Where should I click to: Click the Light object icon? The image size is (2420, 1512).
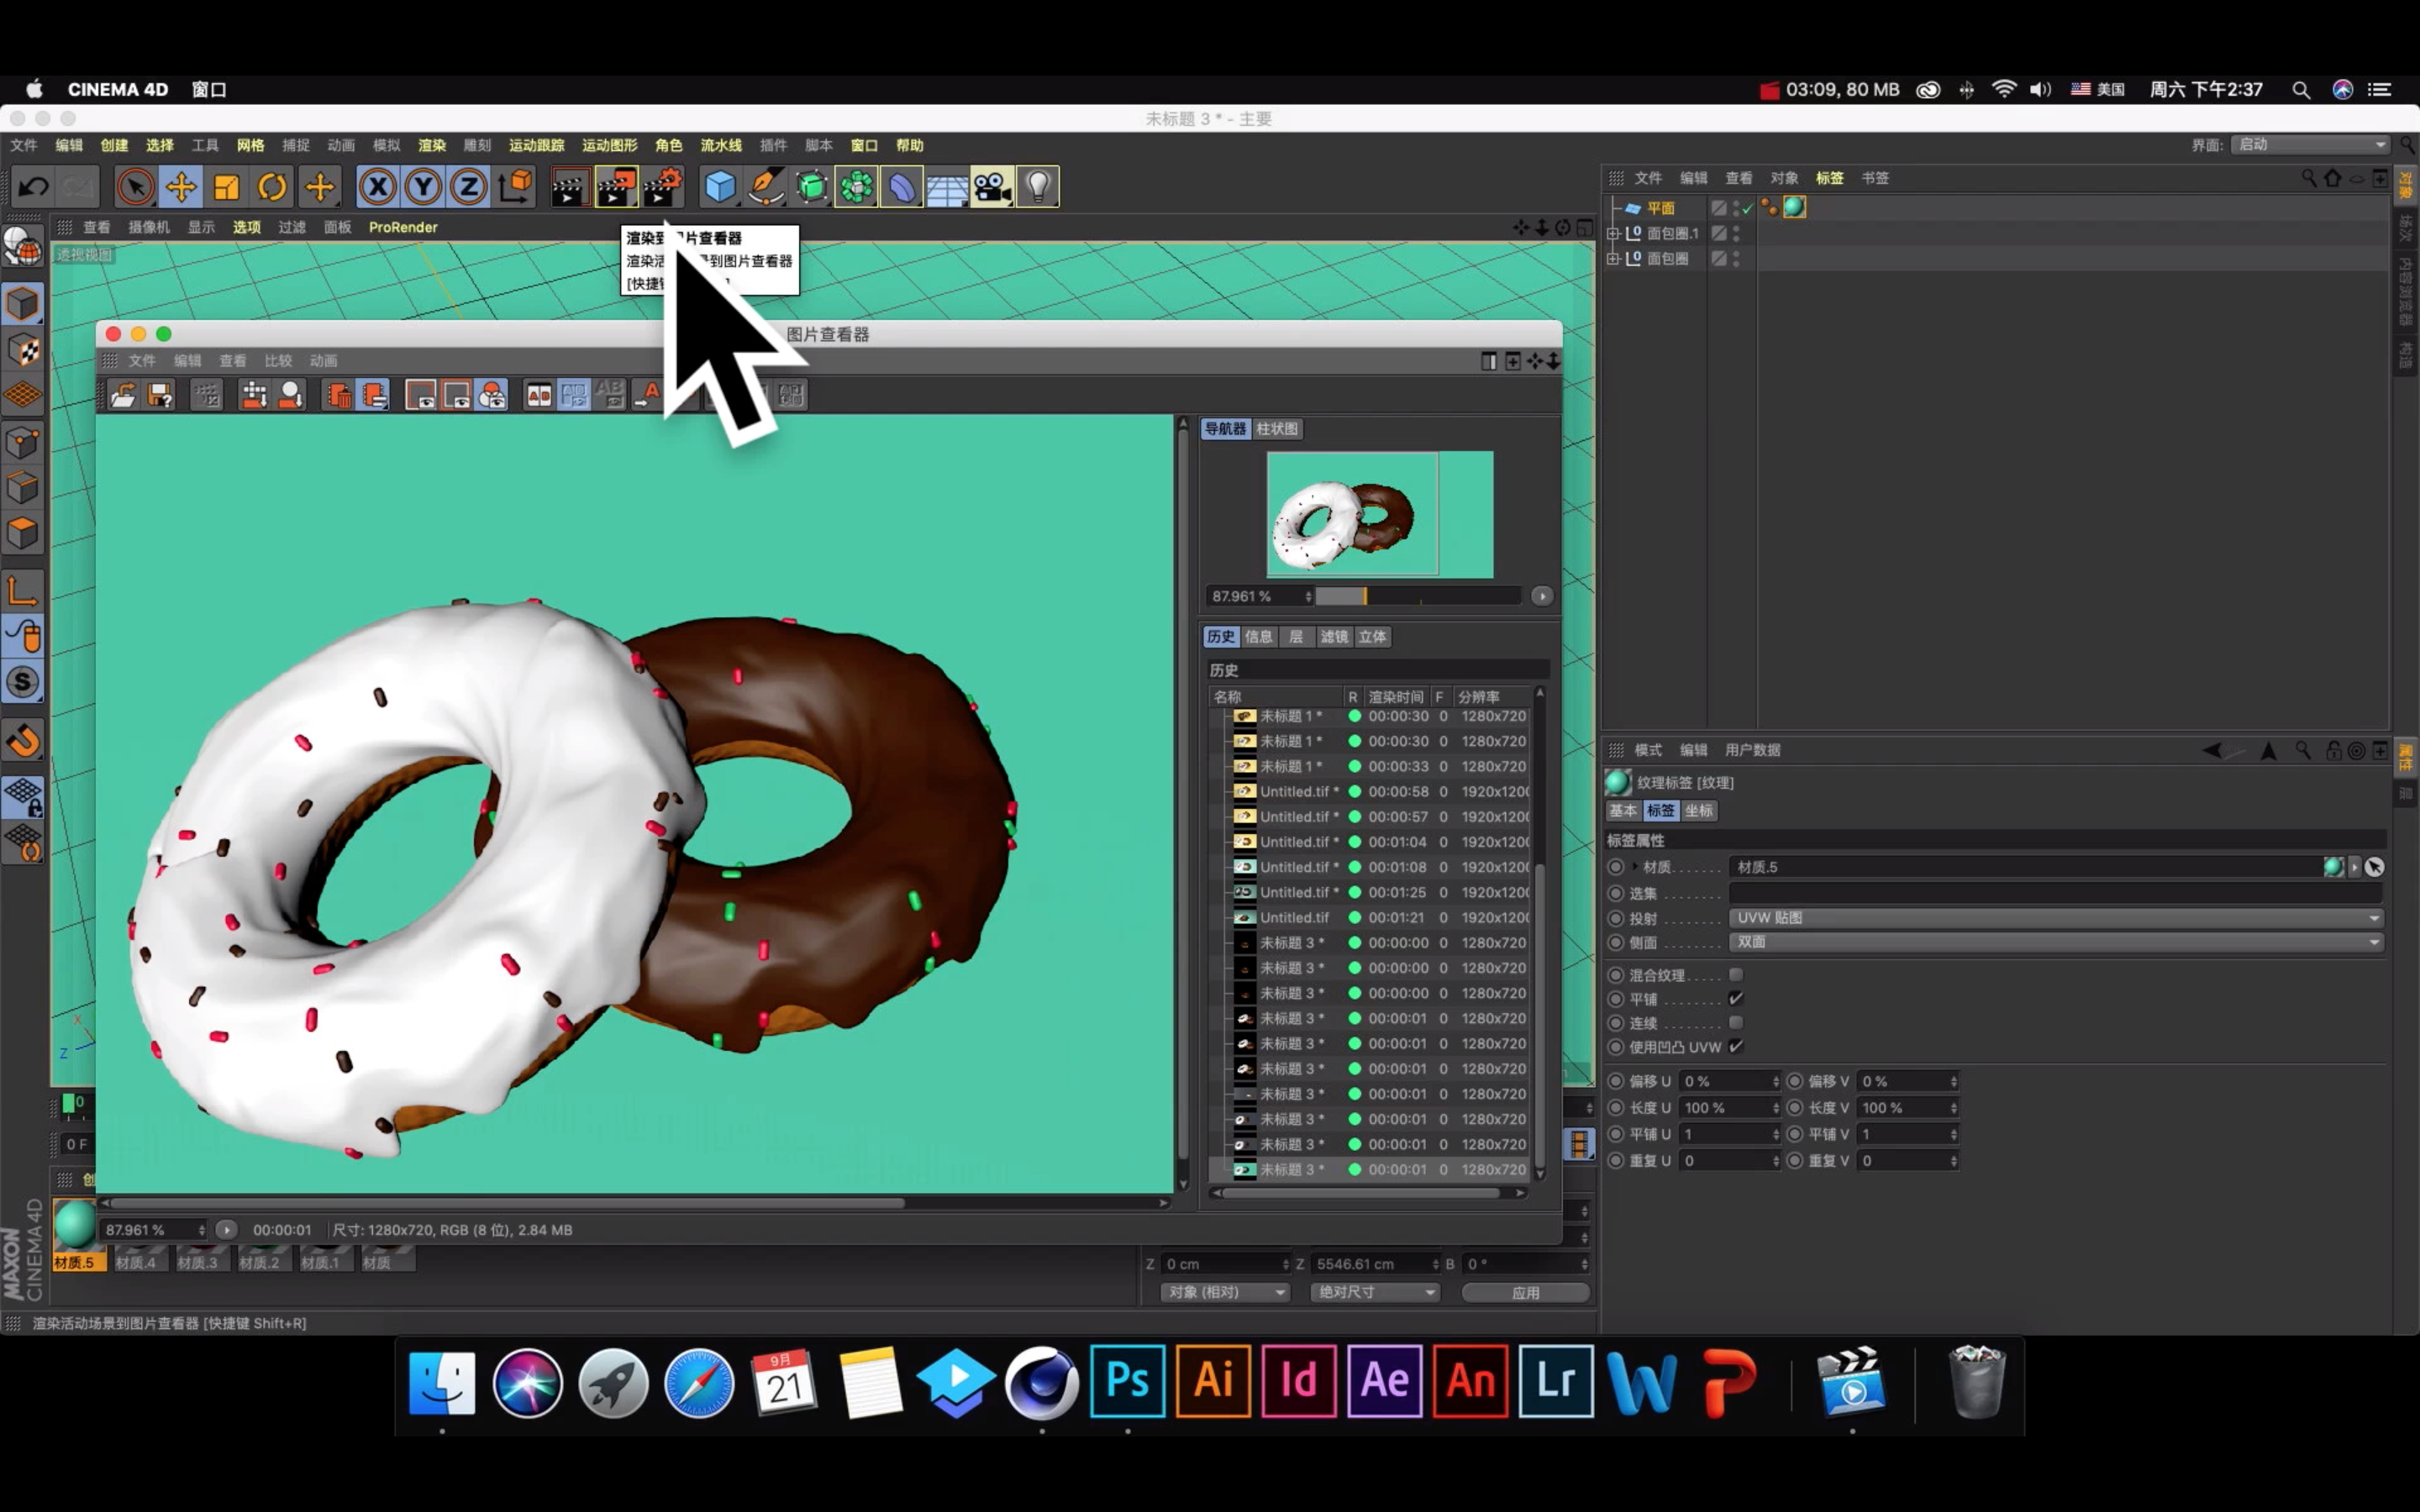(1037, 187)
